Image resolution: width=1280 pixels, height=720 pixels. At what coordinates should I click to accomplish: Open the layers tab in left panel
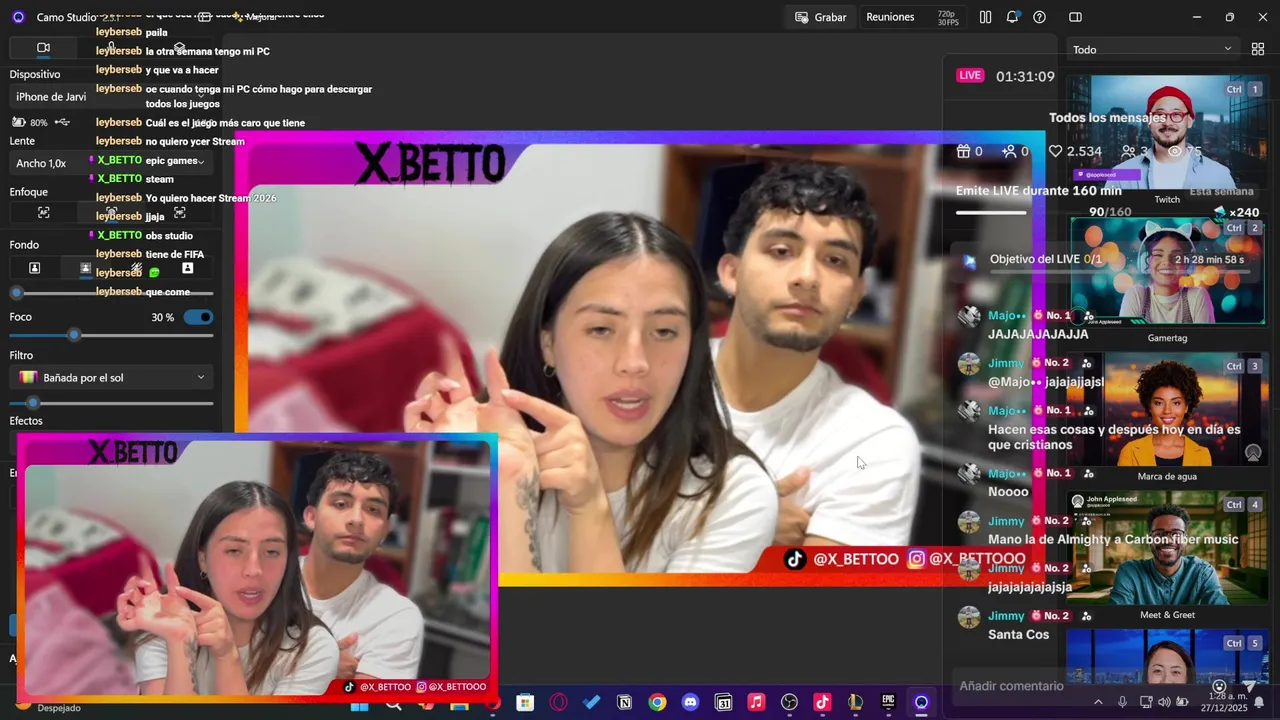pyautogui.click(x=179, y=48)
